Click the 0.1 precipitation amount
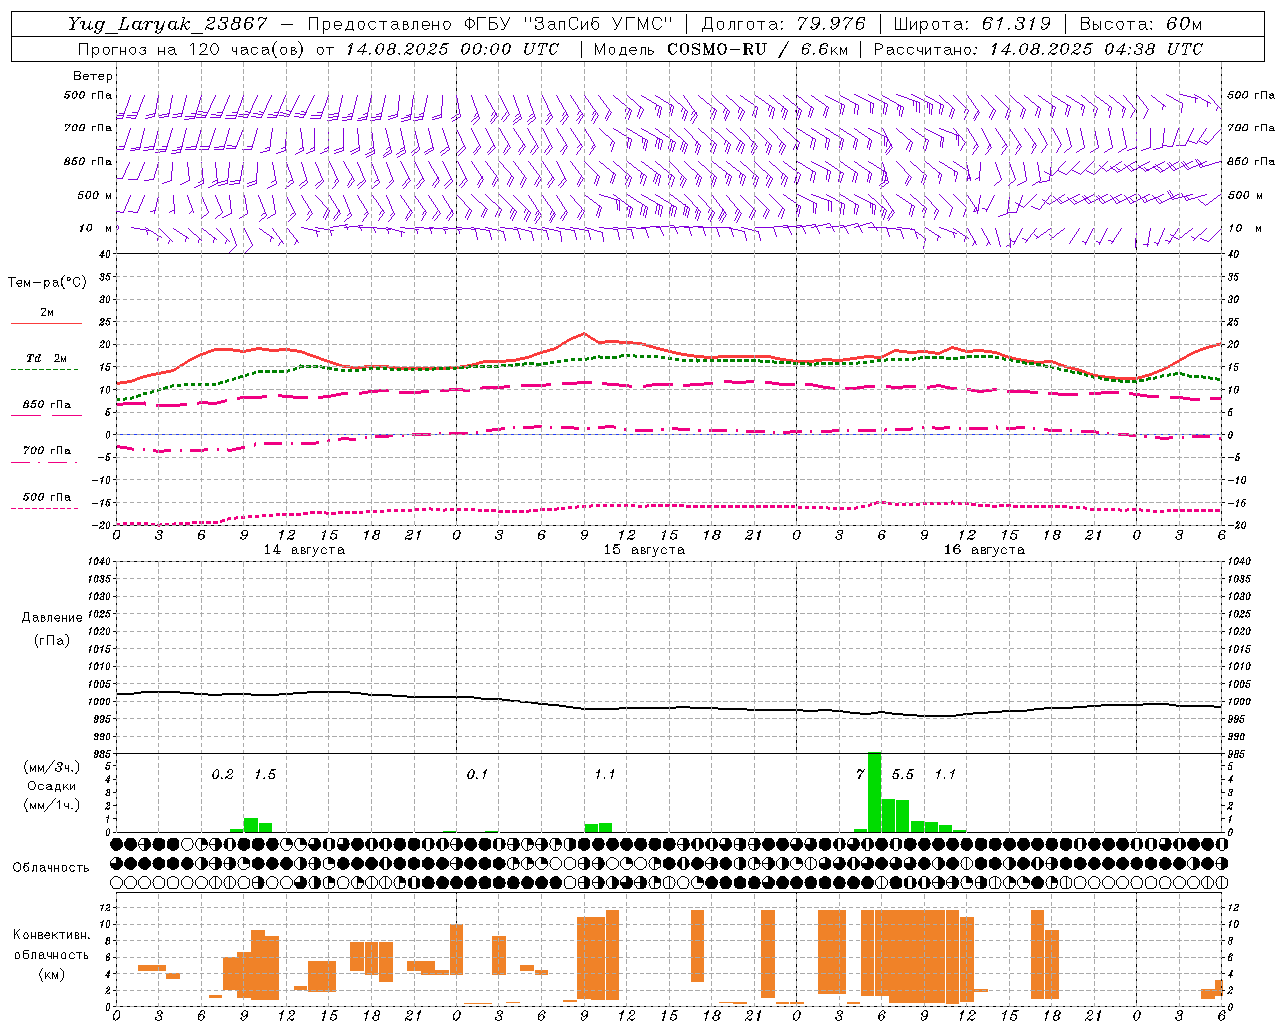Image resolution: width=1280 pixels, height=1024 pixels. pos(477,775)
